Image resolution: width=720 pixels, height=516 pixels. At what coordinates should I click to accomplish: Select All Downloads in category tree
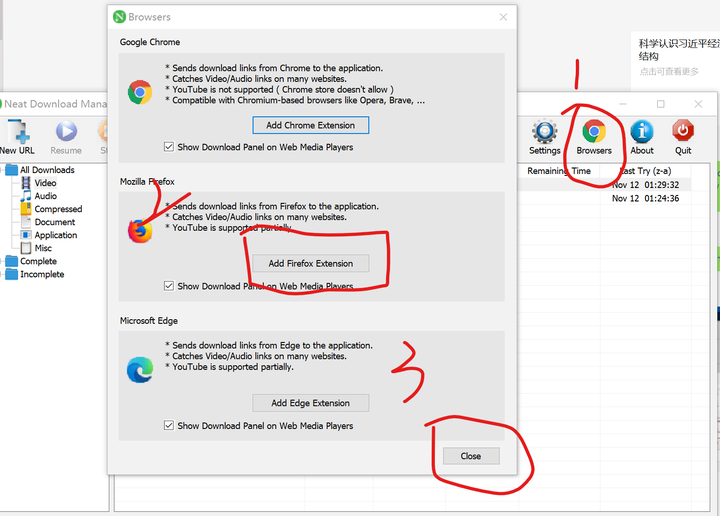[x=47, y=170]
